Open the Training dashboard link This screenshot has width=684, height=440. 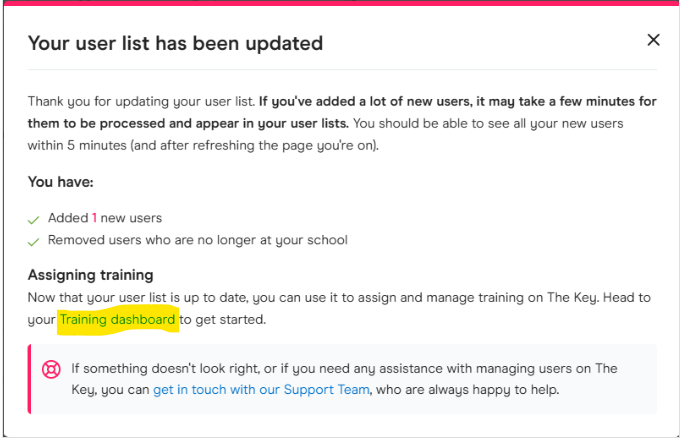117,320
